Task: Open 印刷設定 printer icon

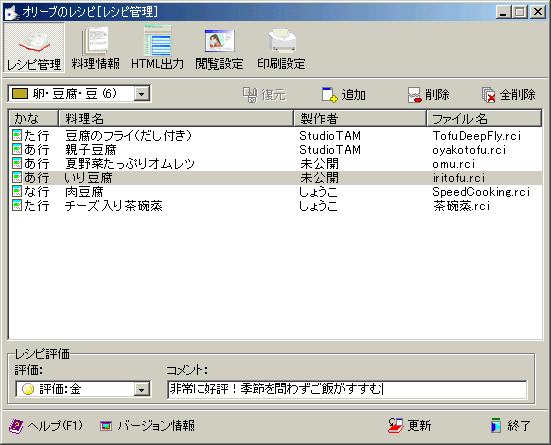Action: click(281, 41)
